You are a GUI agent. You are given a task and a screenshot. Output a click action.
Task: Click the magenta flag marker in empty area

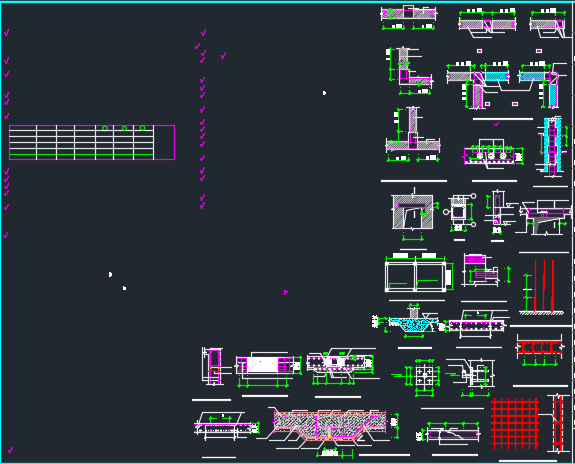pos(286,292)
